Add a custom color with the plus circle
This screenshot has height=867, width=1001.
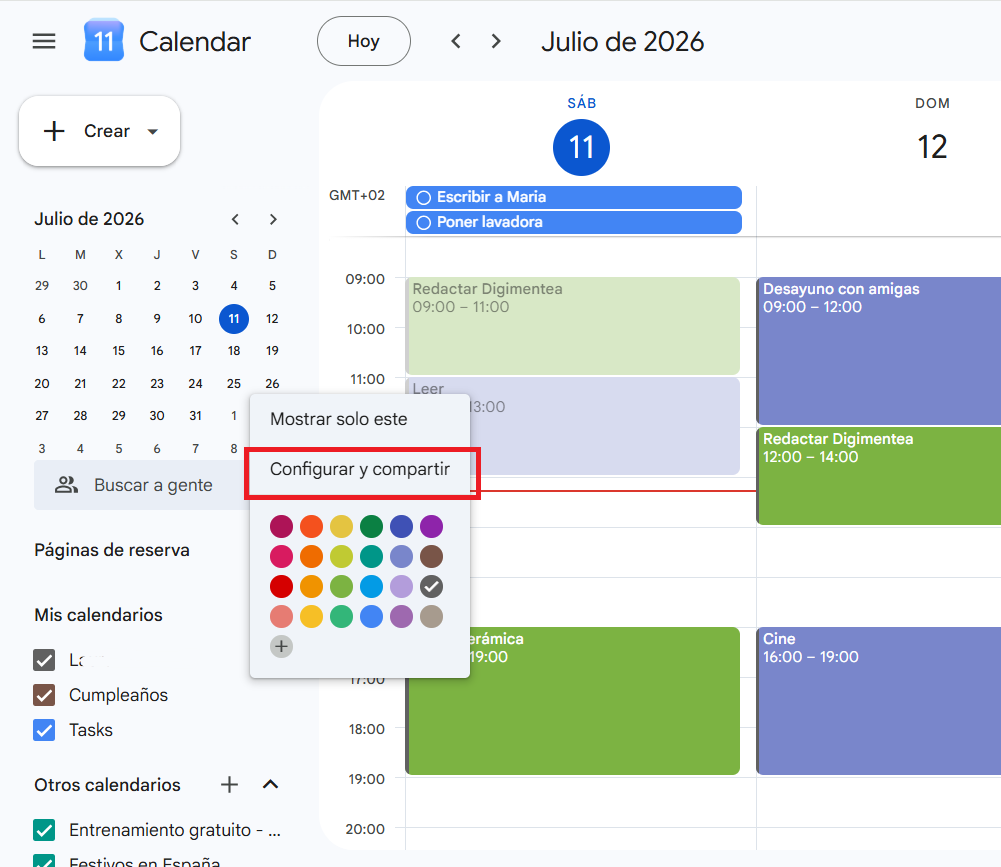point(282,647)
